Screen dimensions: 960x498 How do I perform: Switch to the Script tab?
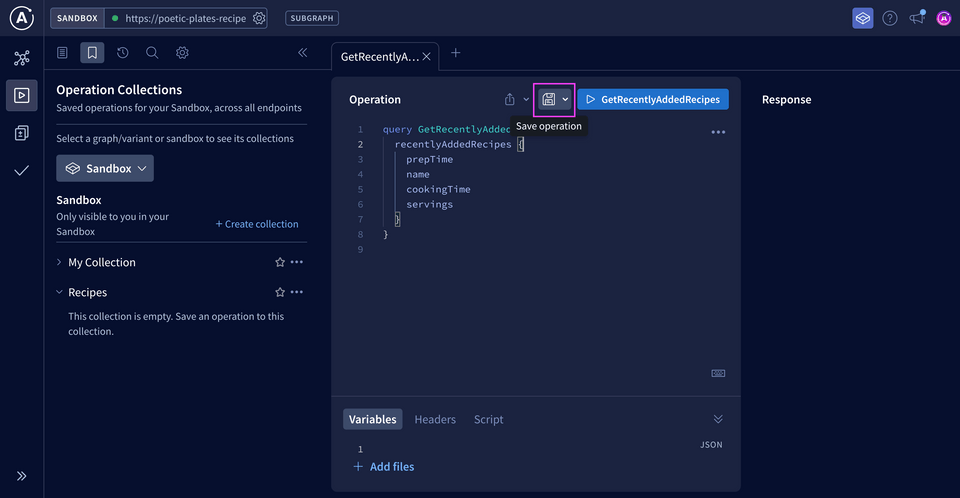489,420
